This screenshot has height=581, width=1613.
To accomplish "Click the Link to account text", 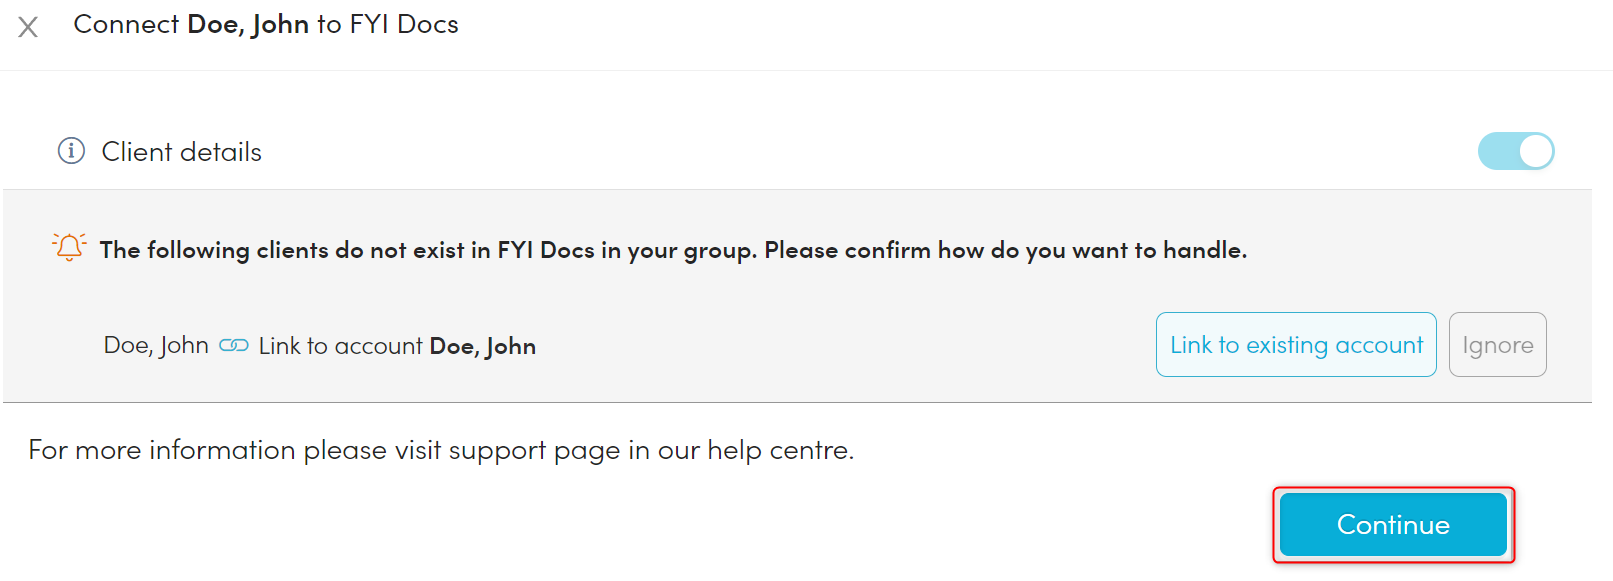I will click(x=340, y=346).
